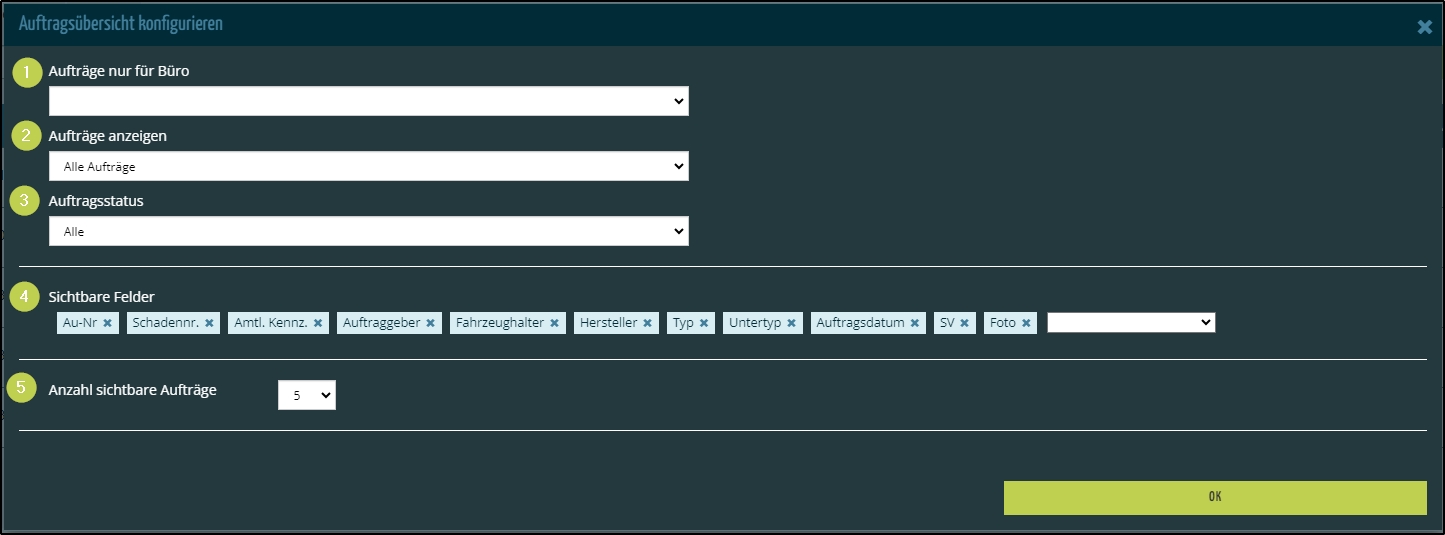Remove the Amtl. Kennz. field tag

click(x=318, y=323)
